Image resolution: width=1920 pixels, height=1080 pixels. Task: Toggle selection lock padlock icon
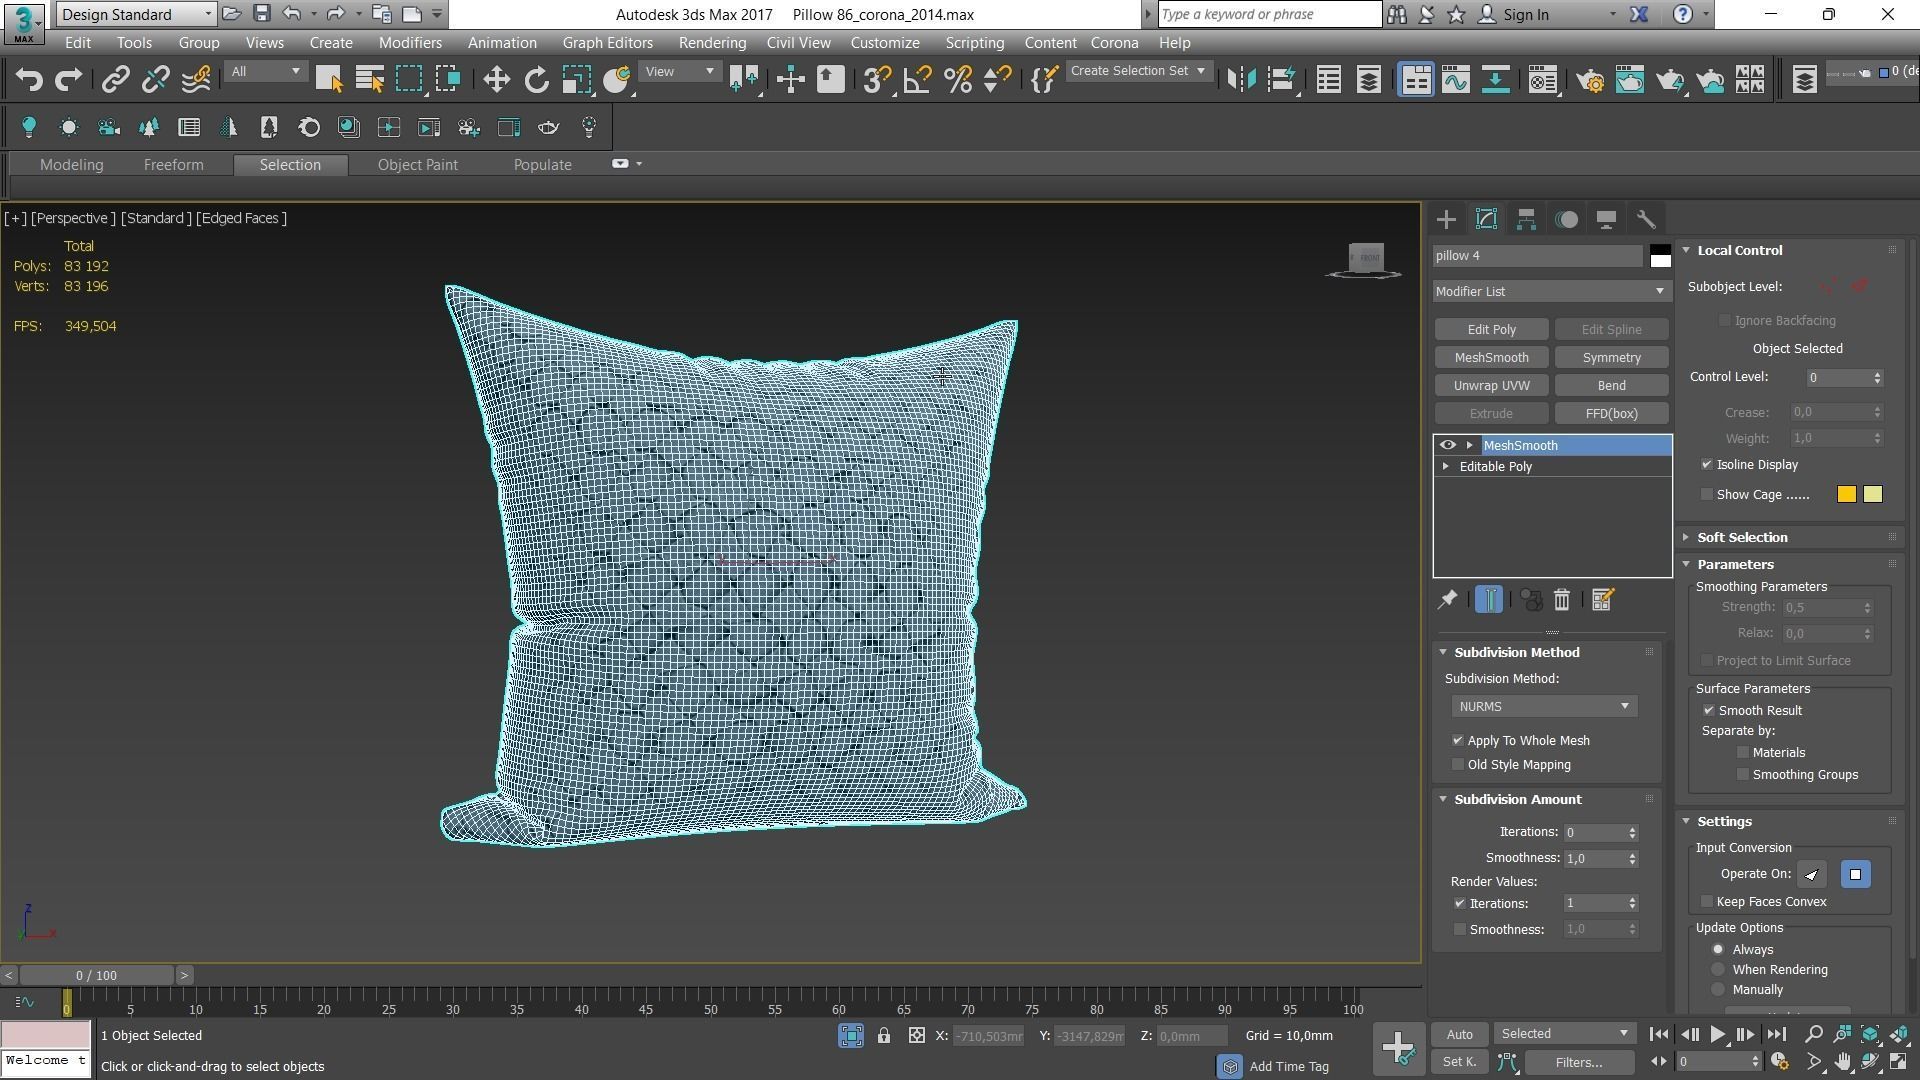pos(884,1036)
